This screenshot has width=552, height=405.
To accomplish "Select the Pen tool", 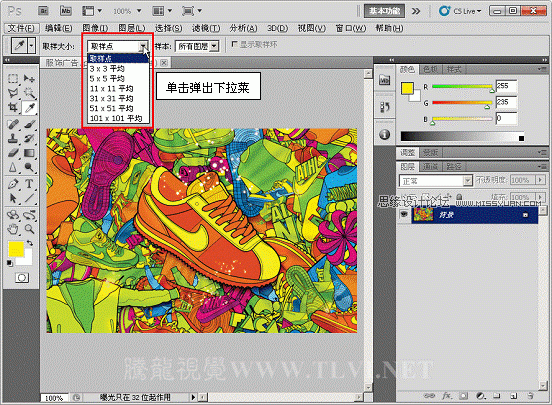I will (x=13, y=184).
